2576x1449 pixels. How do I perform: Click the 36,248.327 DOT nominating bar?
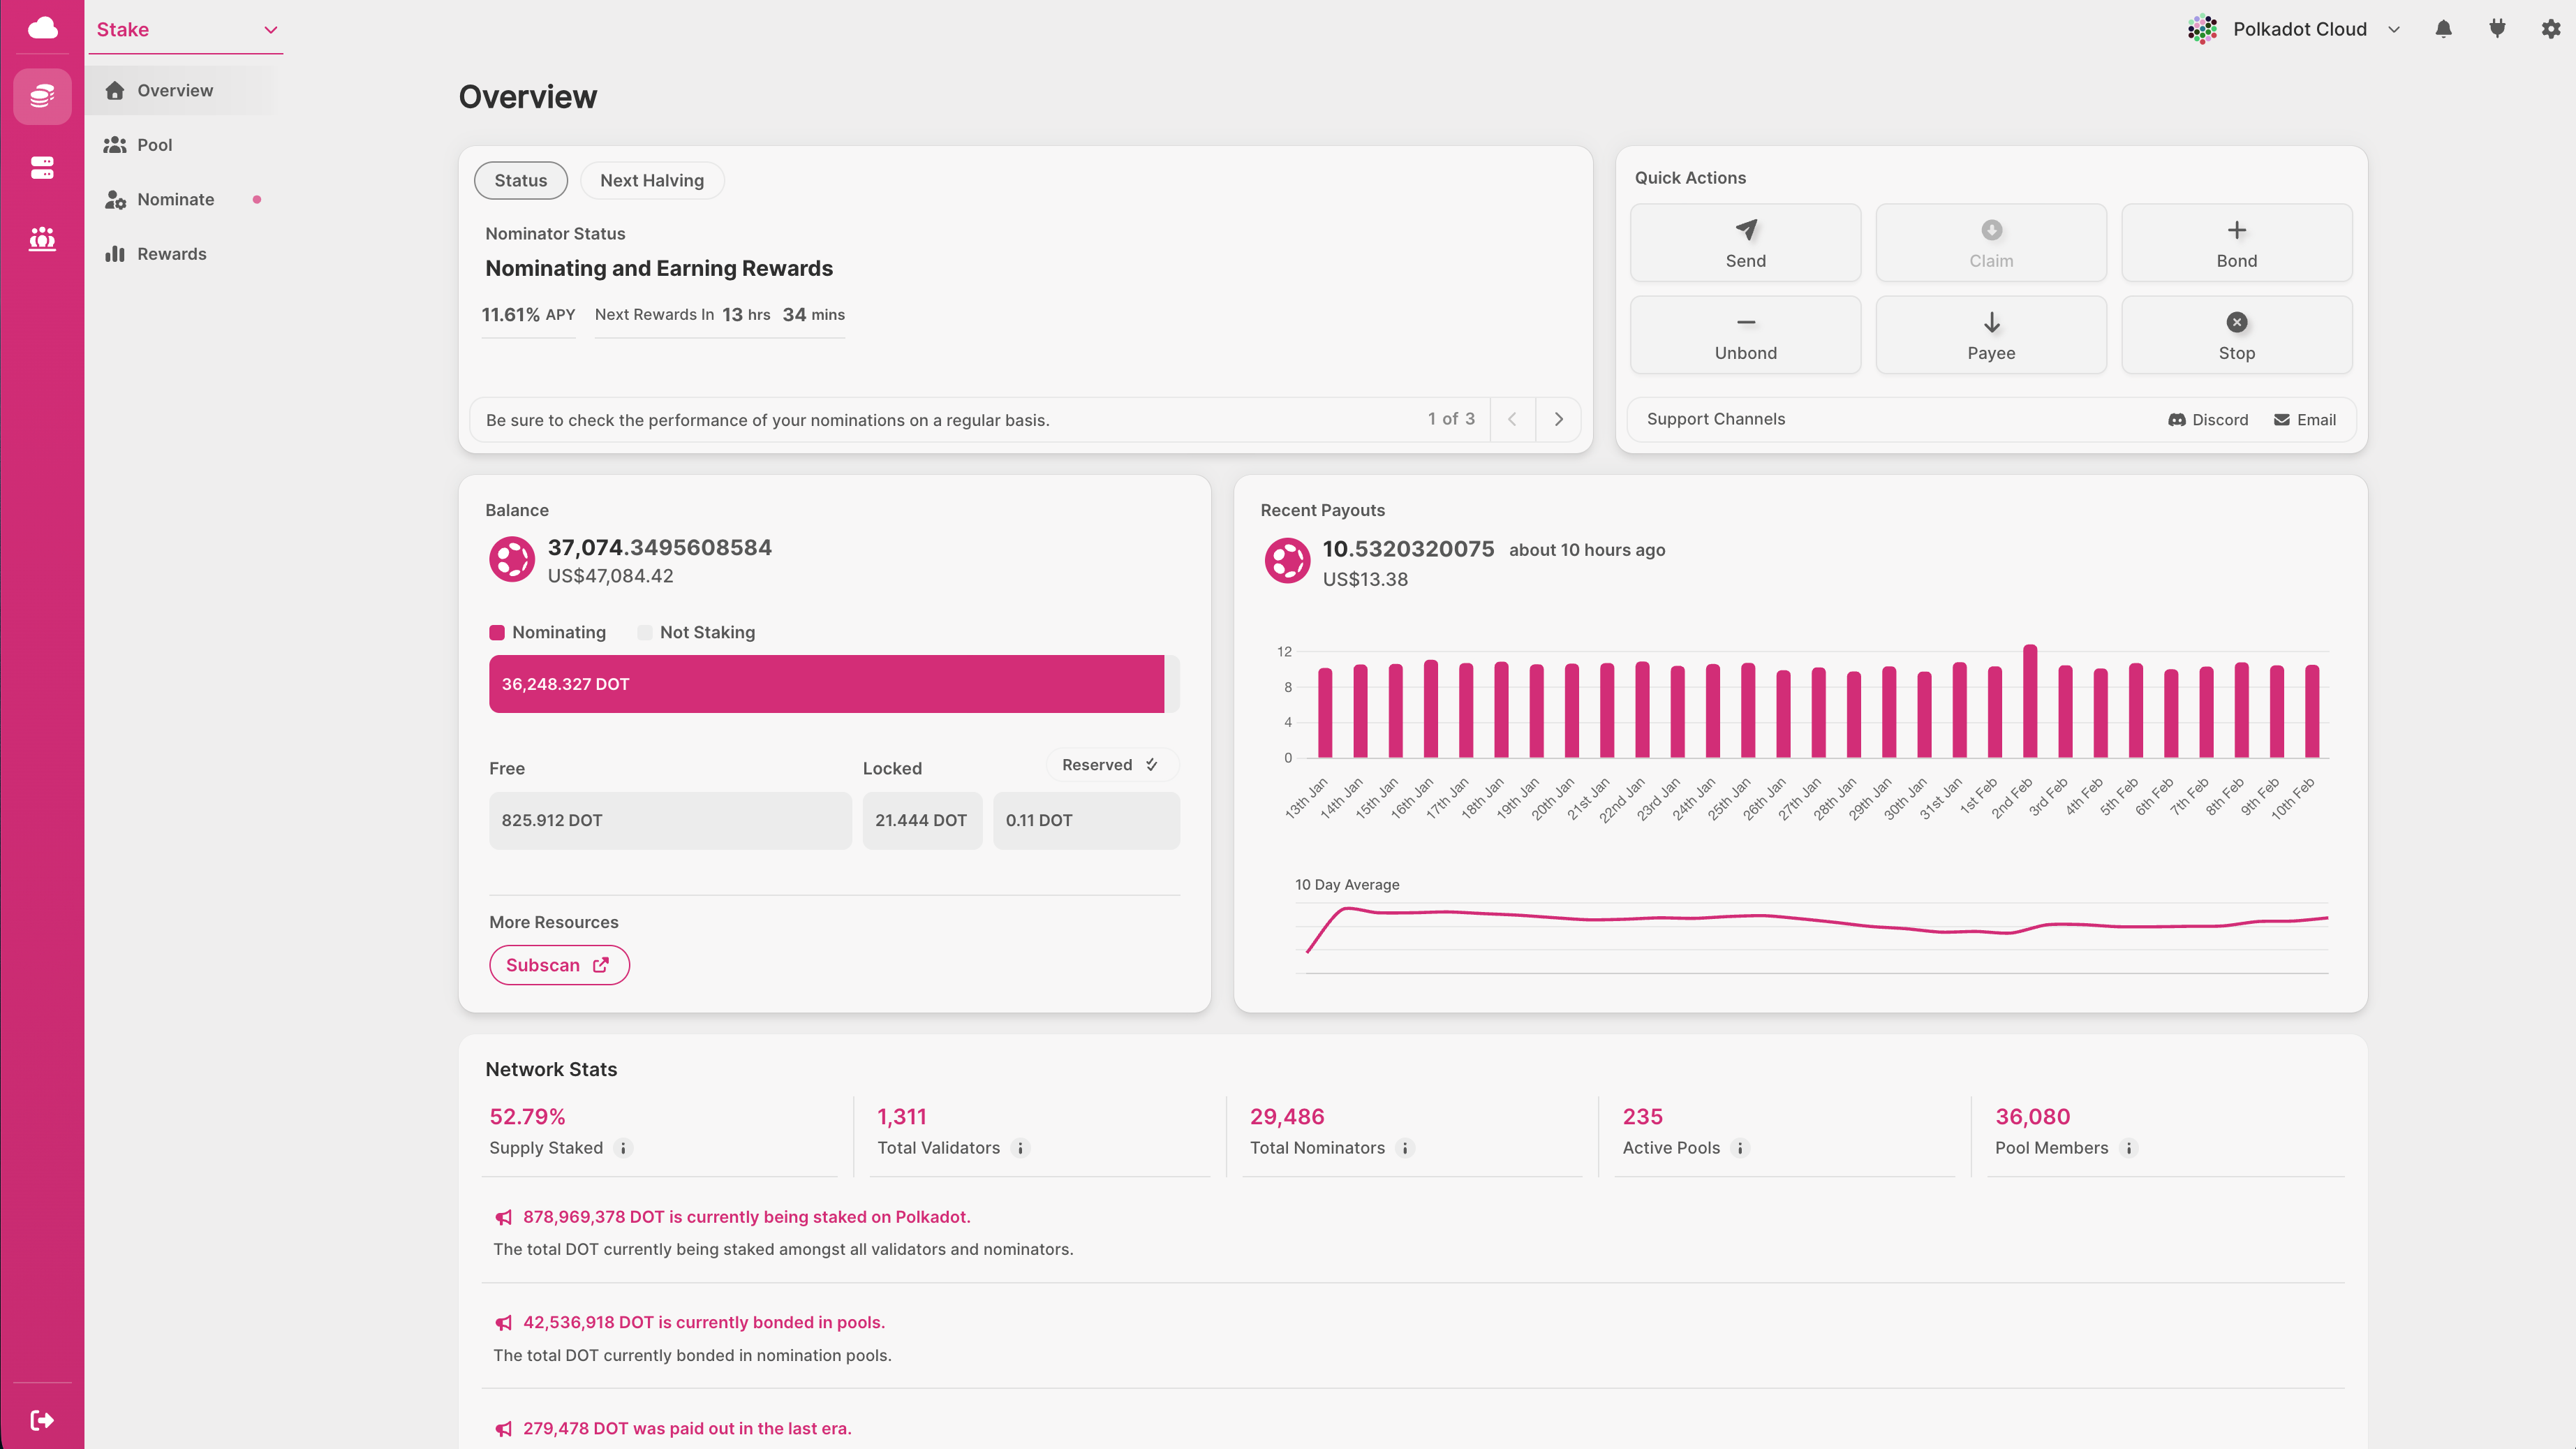click(x=826, y=684)
